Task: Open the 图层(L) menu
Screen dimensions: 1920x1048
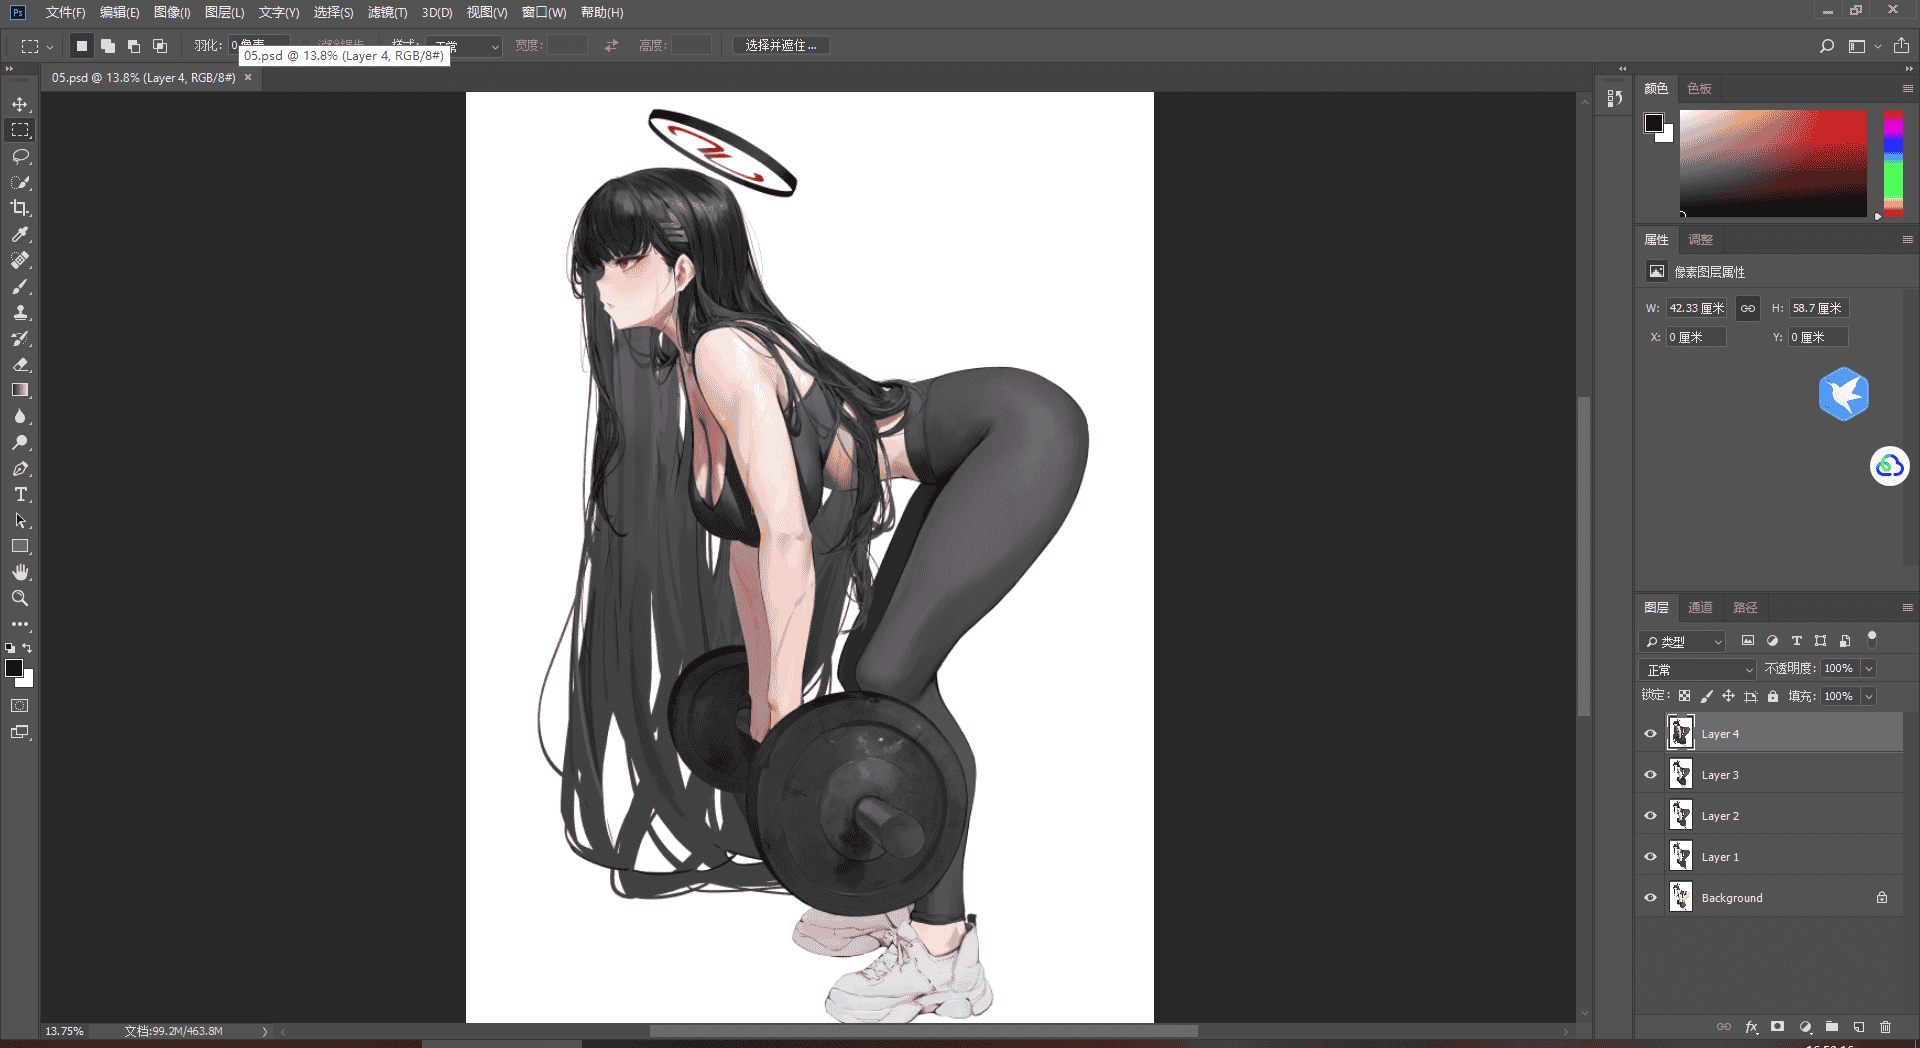Action: (x=224, y=12)
